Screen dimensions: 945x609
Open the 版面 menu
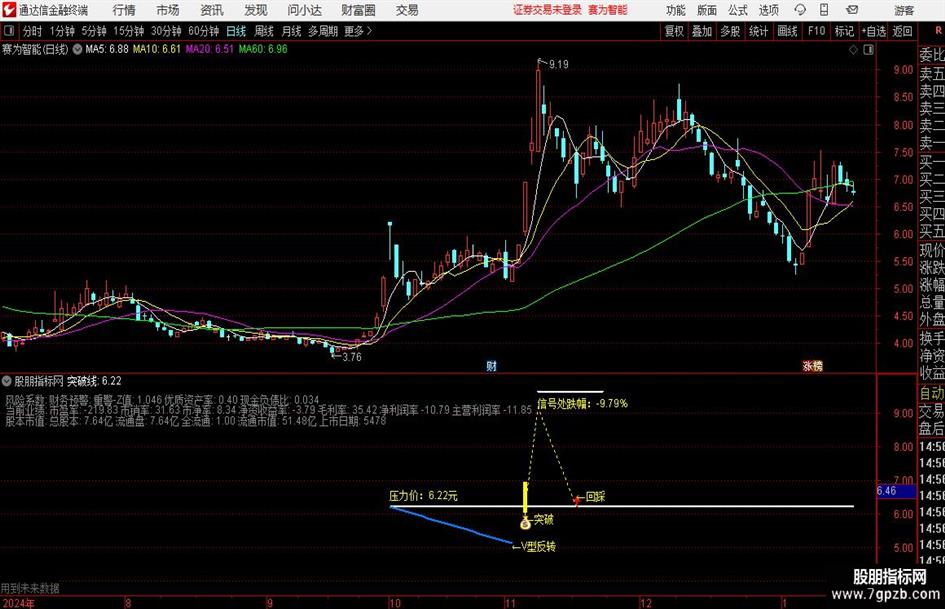click(x=706, y=10)
